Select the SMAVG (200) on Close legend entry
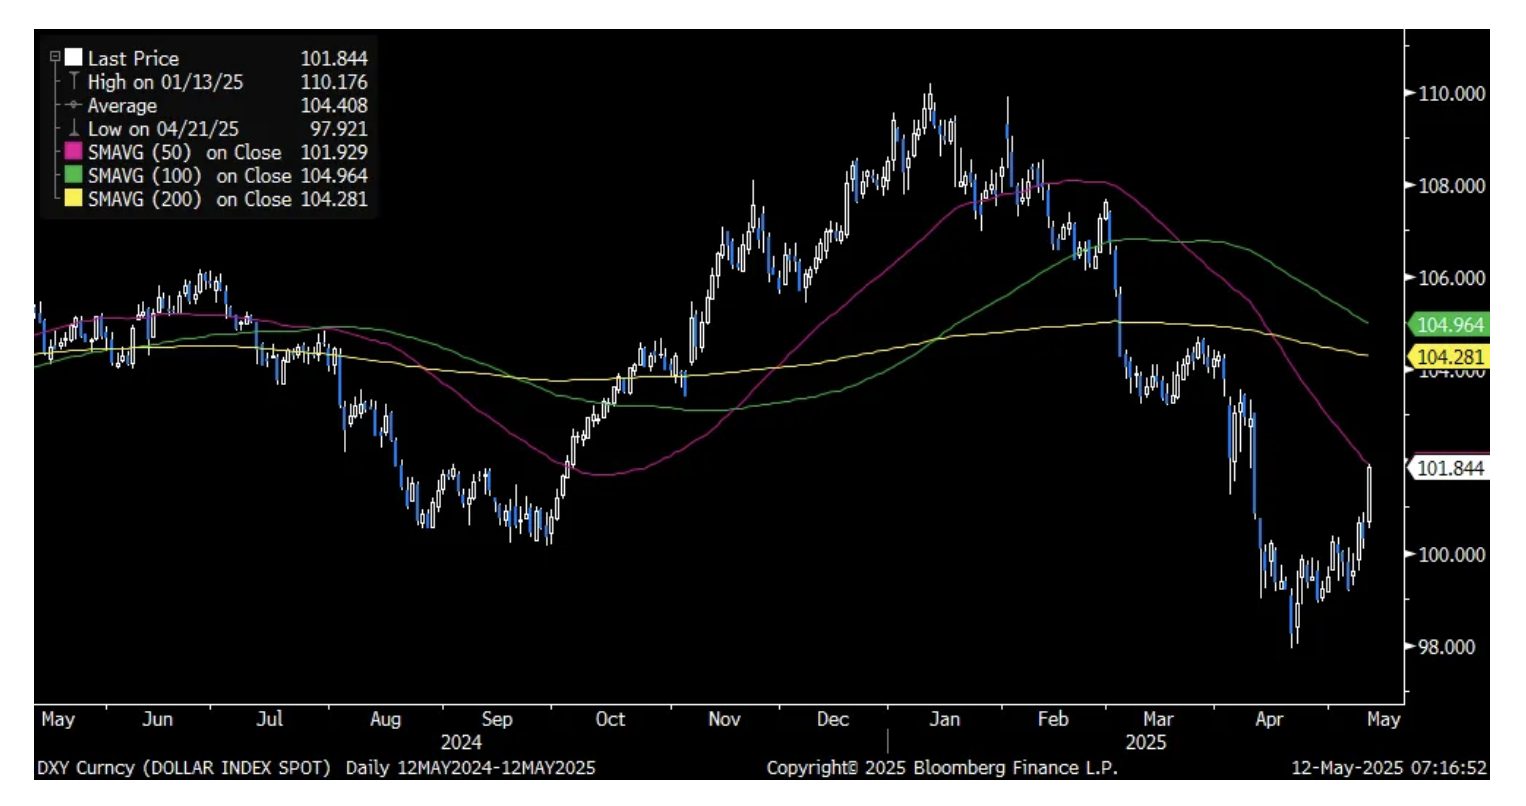Screen dimensions: 1526x806 (189, 199)
